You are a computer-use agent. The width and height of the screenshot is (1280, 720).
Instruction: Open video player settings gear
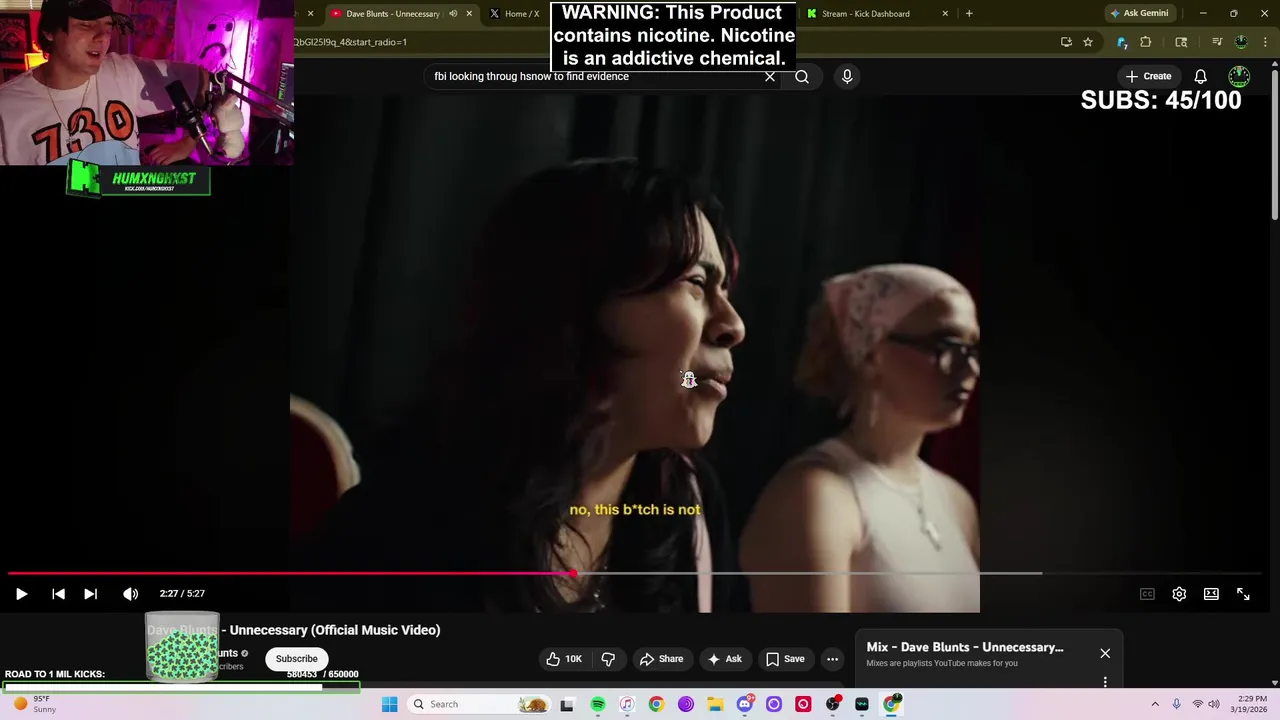click(x=1179, y=594)
